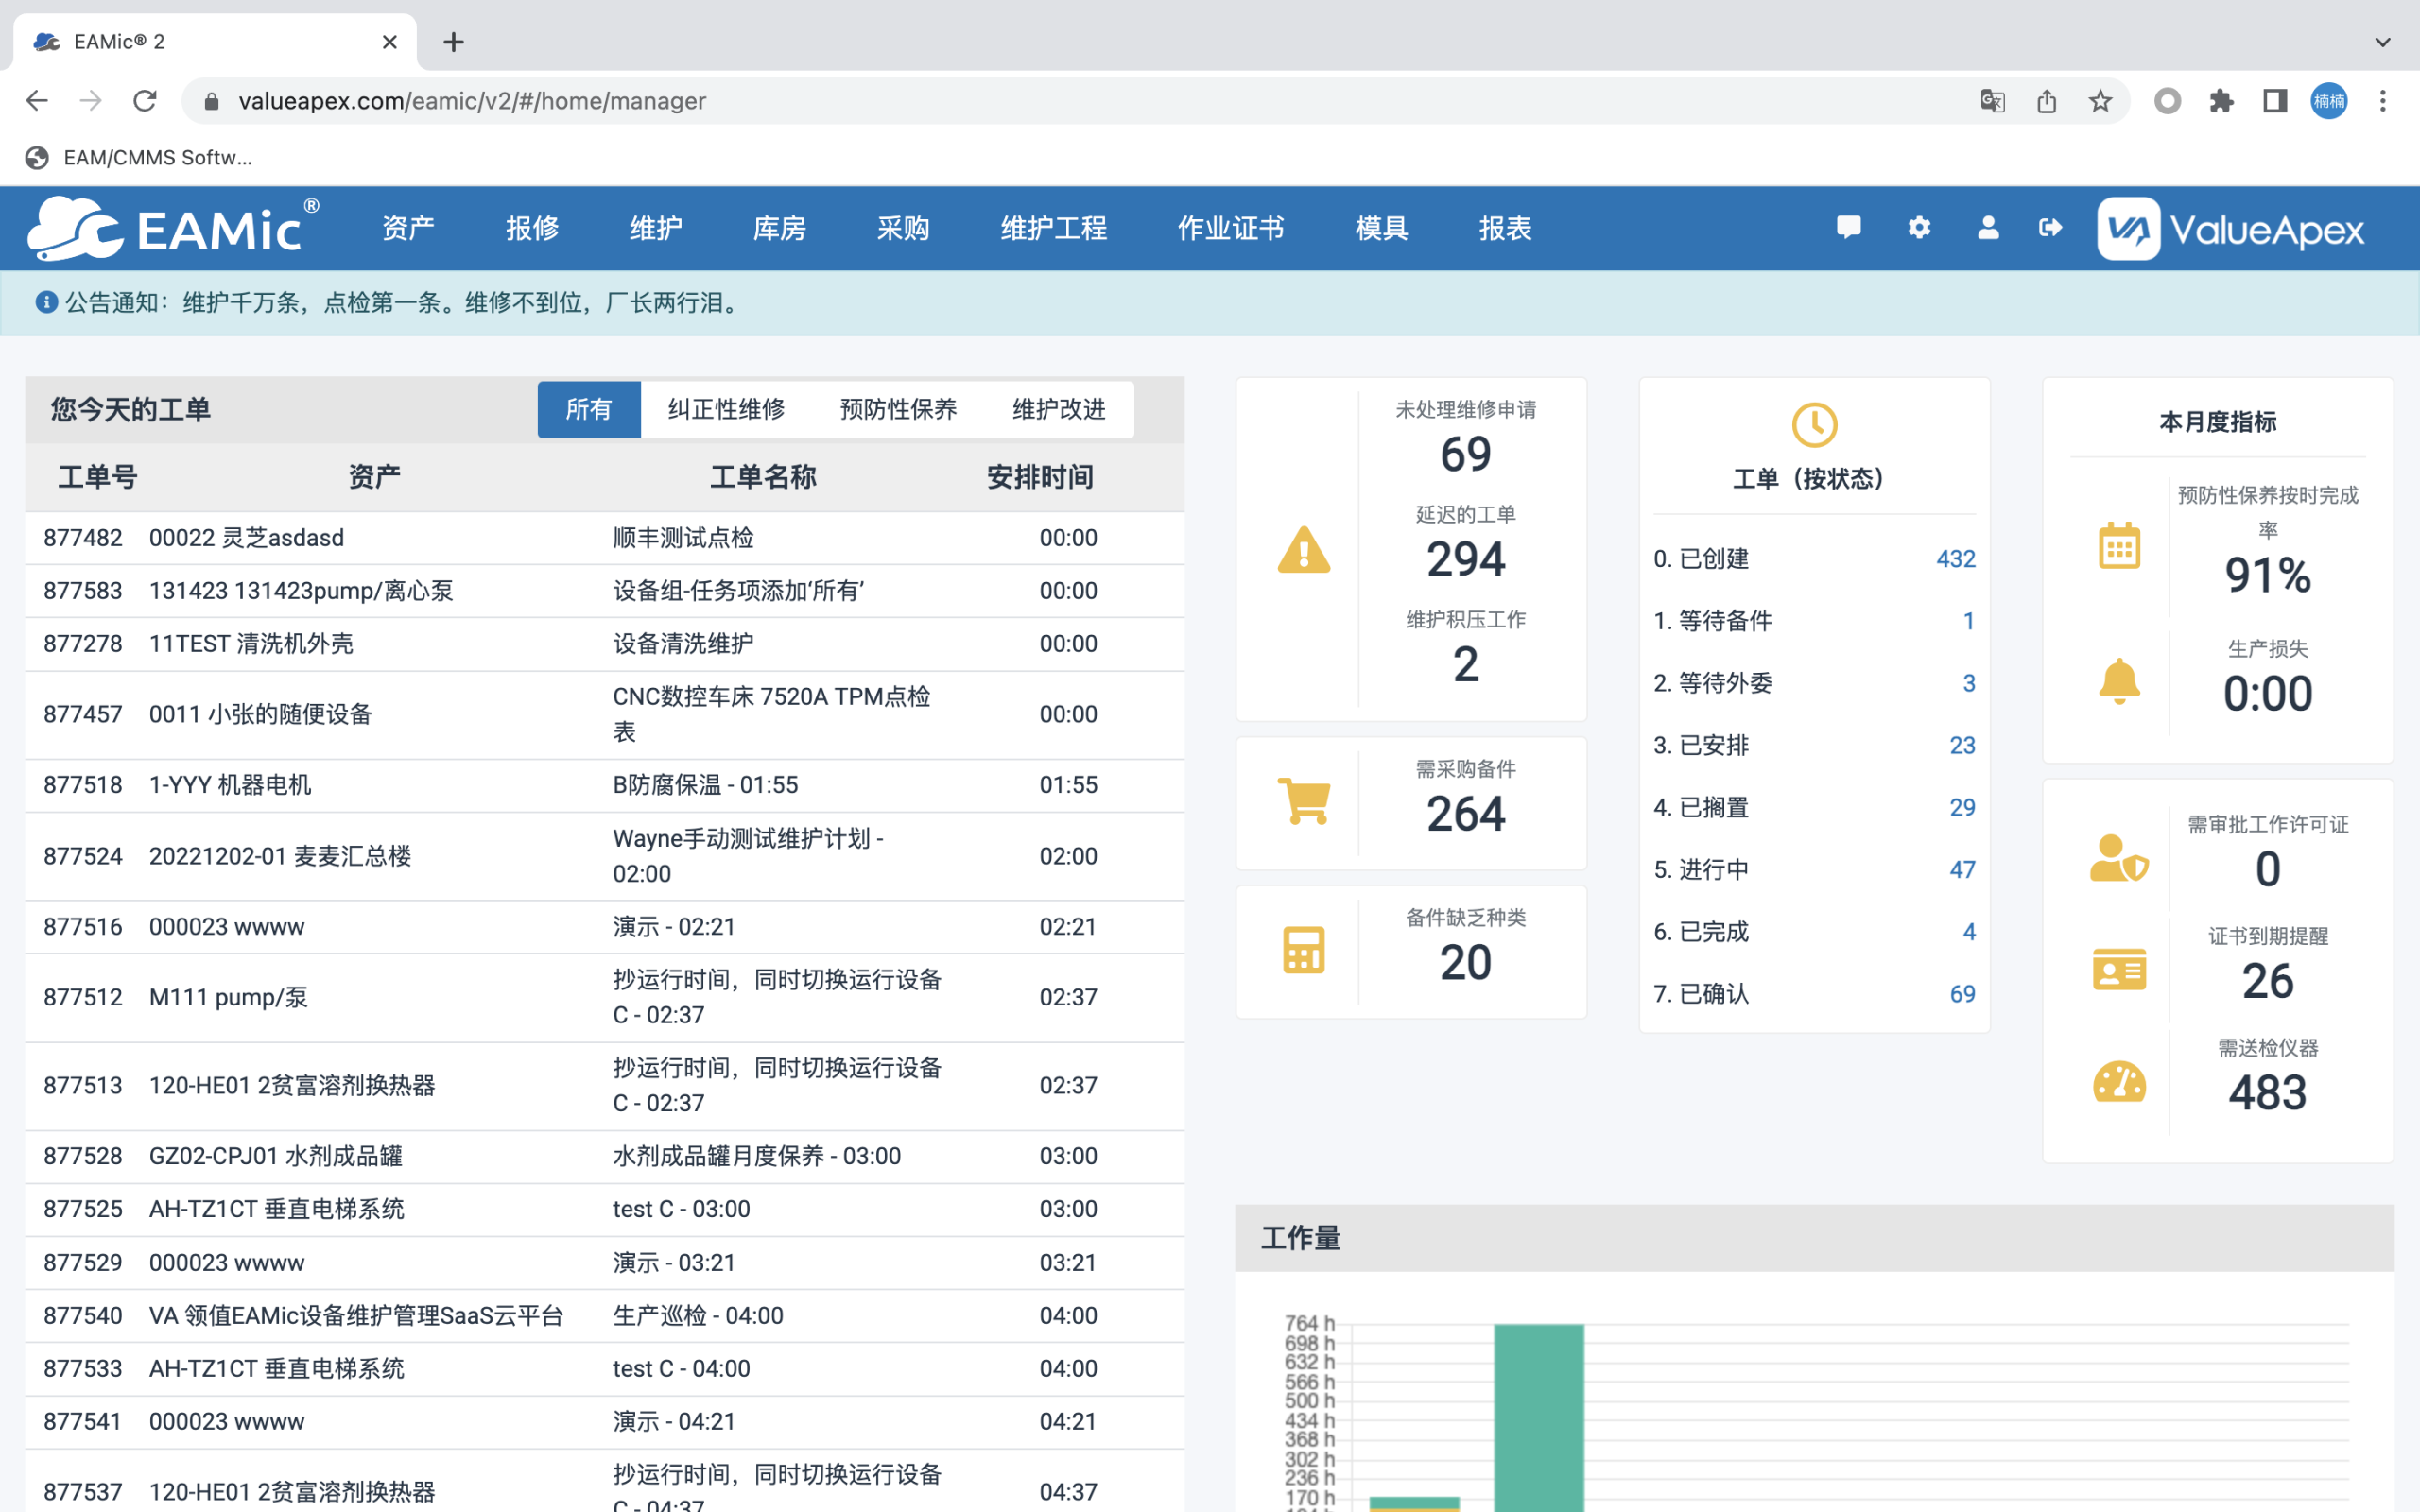Click the shopping cart icon for spare parts
2420x1512 pixels.
[x=1304, y=802]
